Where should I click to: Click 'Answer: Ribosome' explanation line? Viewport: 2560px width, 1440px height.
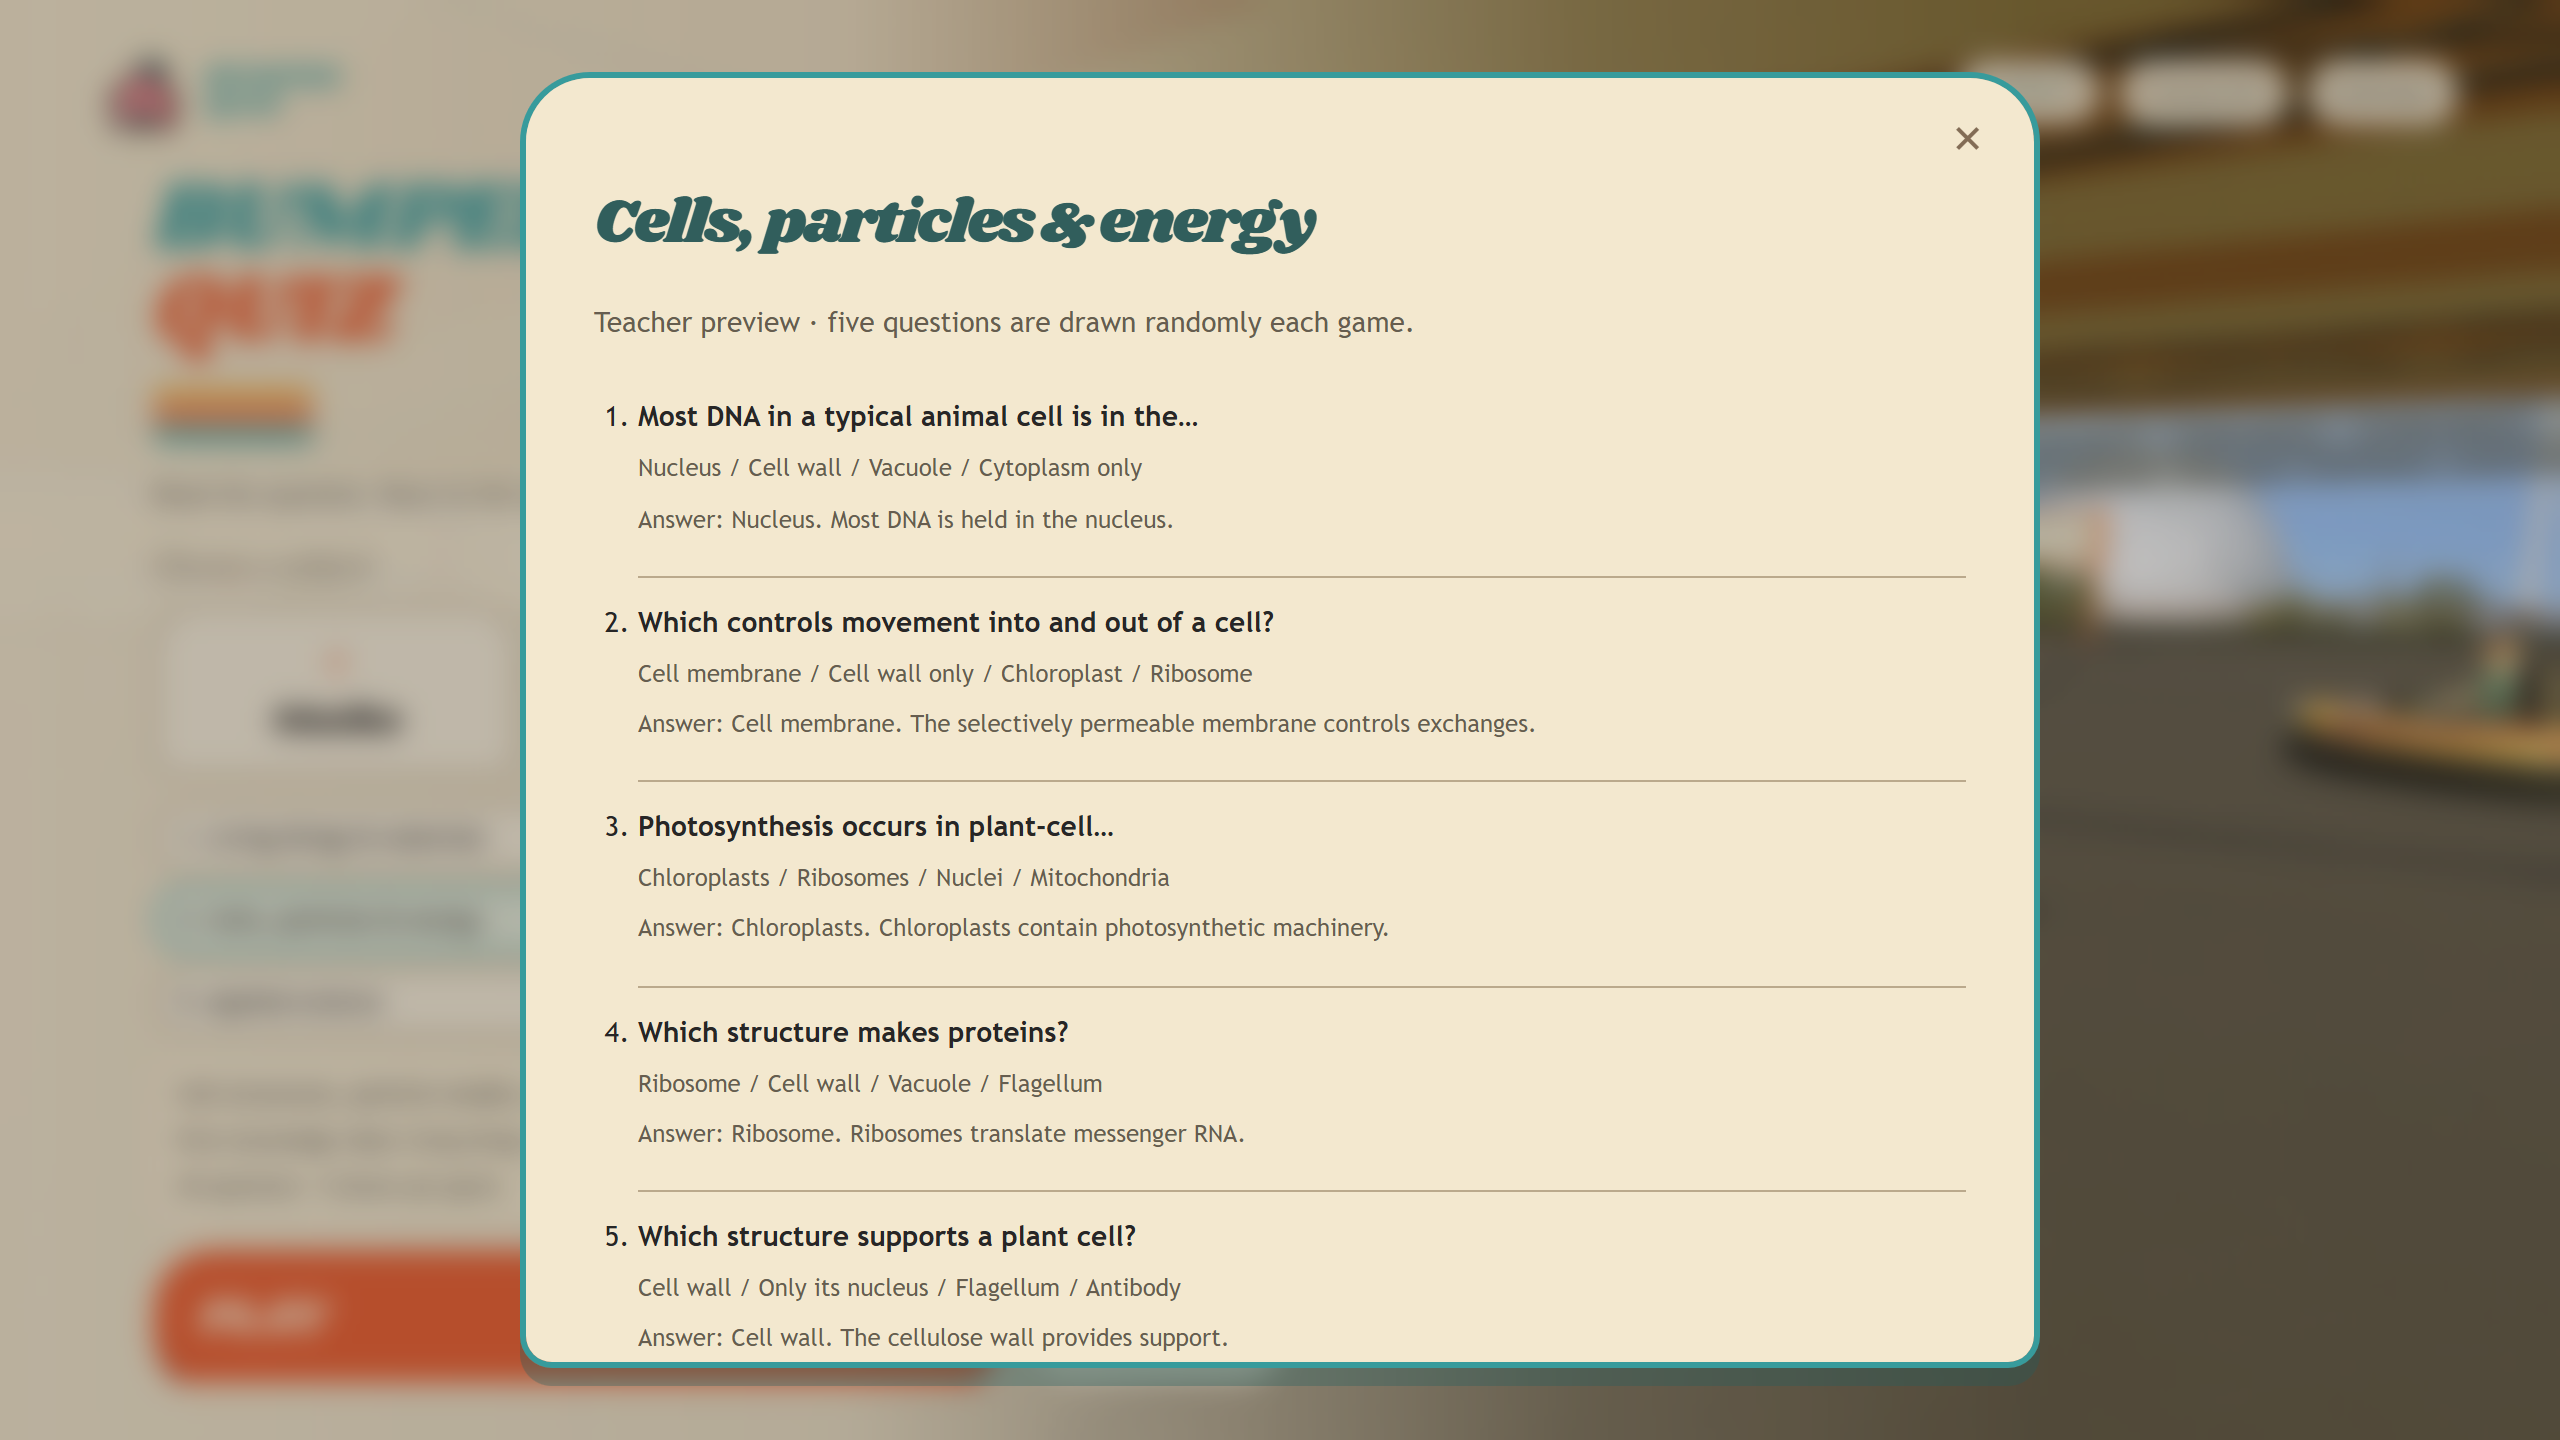[x=941, y=1134]
